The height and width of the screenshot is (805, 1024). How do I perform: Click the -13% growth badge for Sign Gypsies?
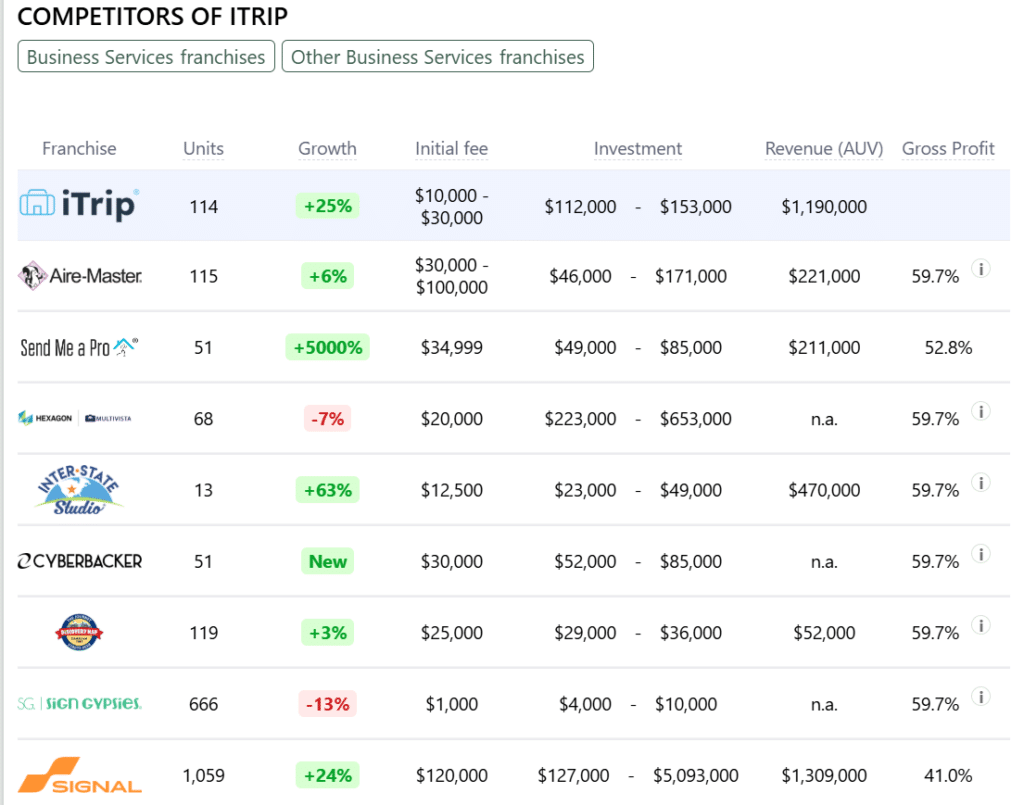[327, 704]
